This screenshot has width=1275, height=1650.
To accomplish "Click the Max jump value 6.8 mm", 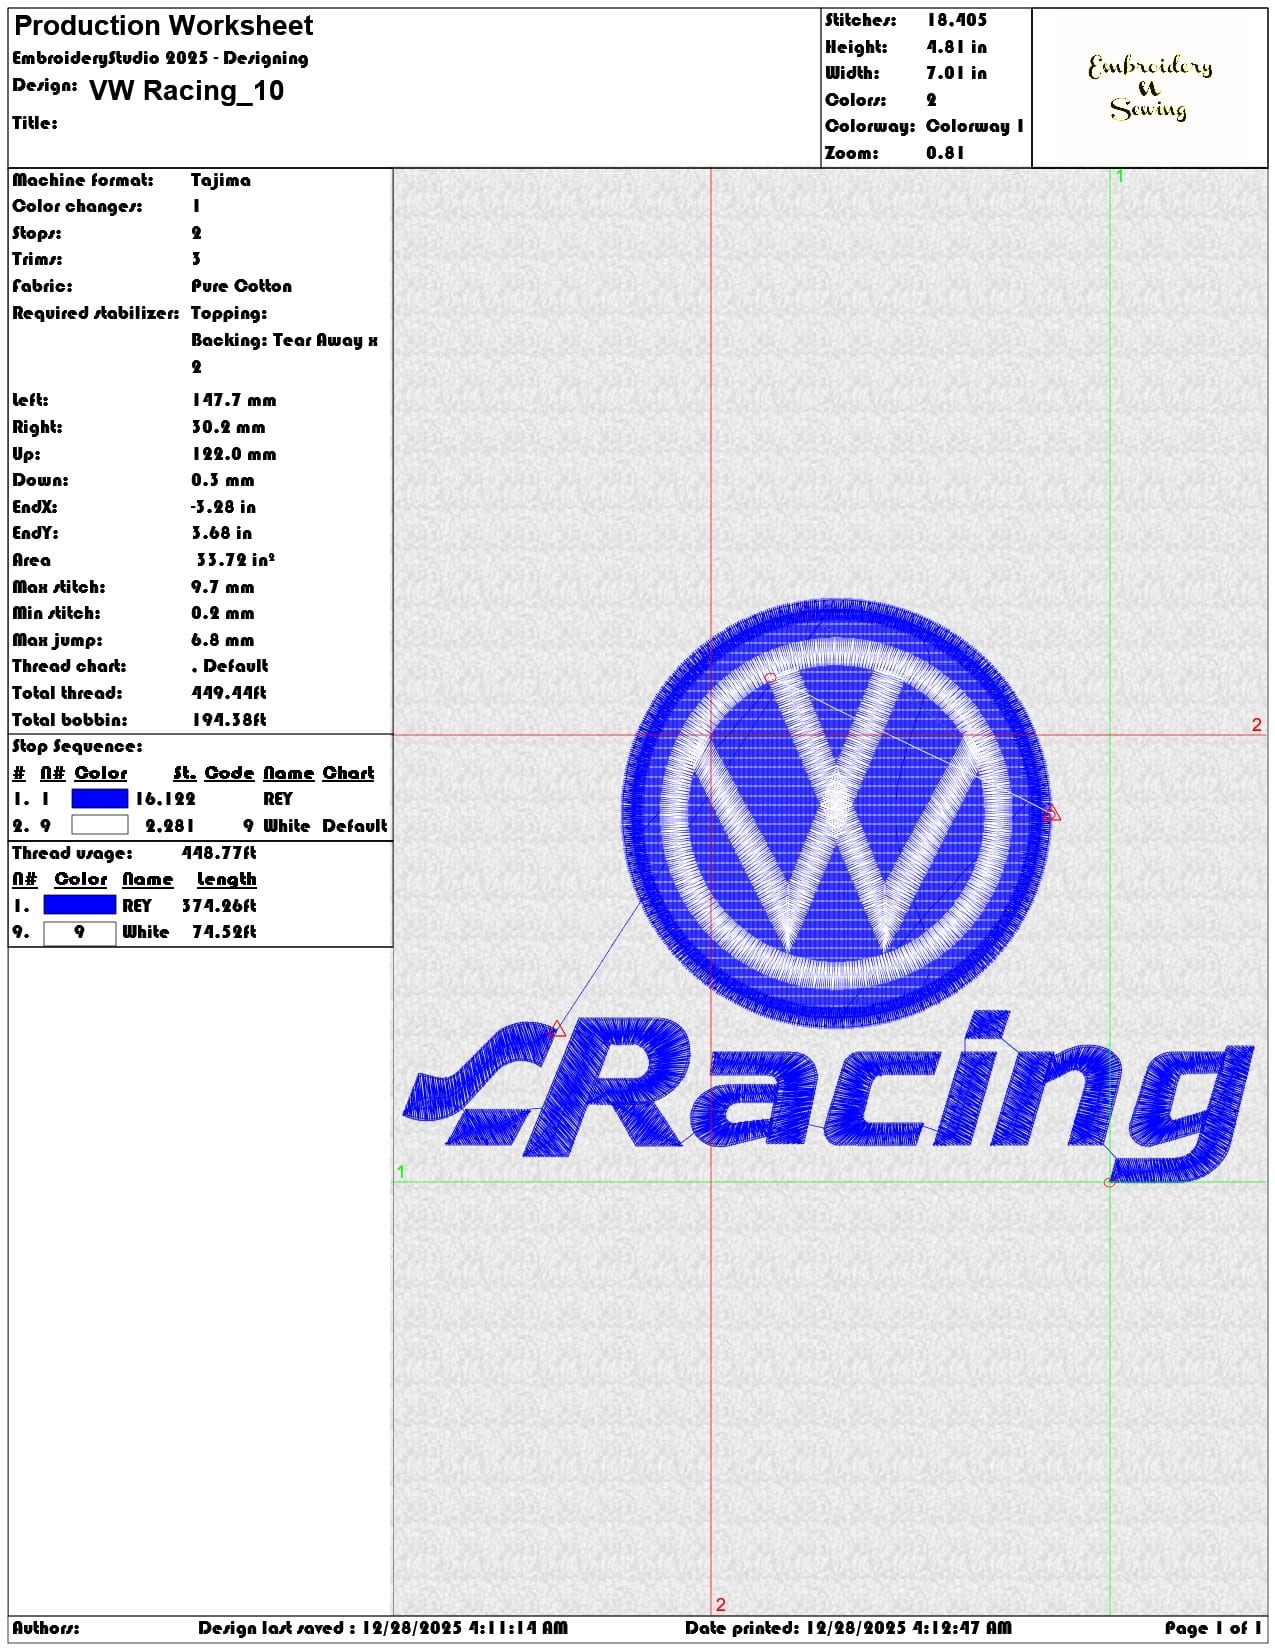I will [223, 640].
